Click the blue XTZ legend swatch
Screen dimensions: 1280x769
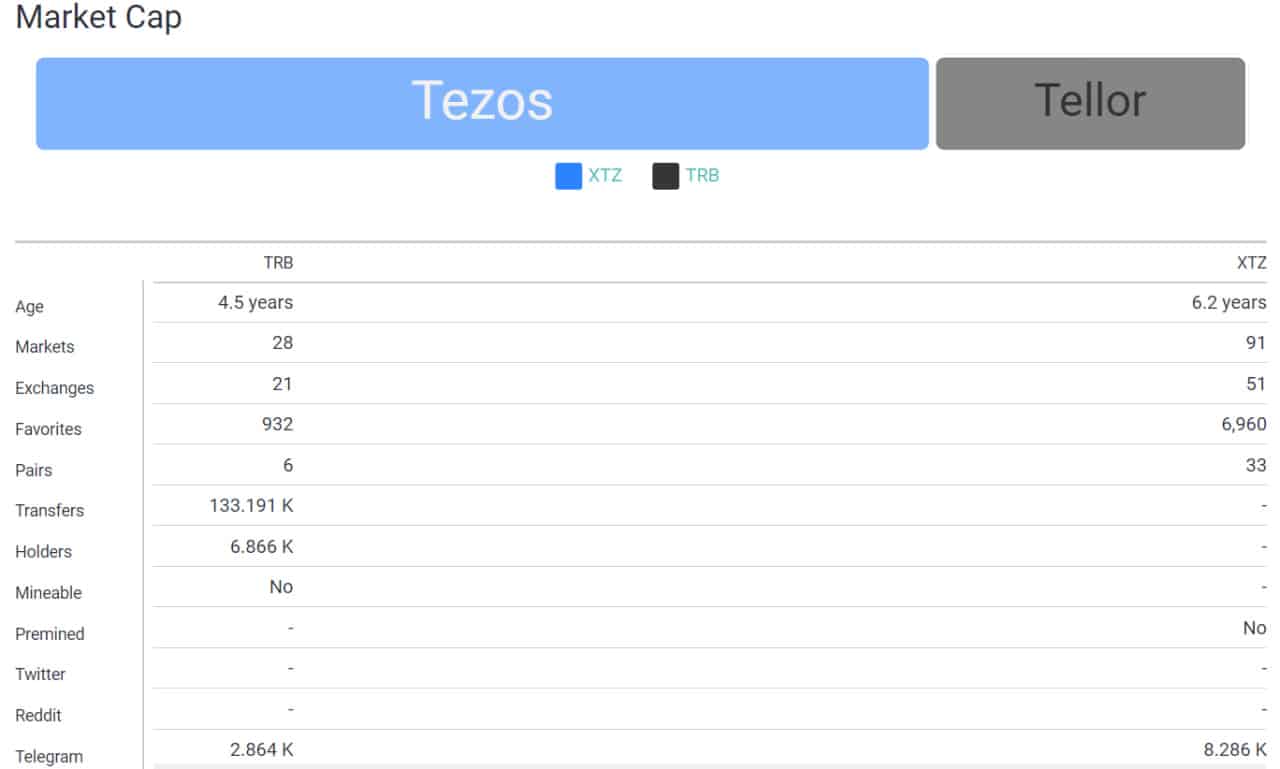[568, 176]
